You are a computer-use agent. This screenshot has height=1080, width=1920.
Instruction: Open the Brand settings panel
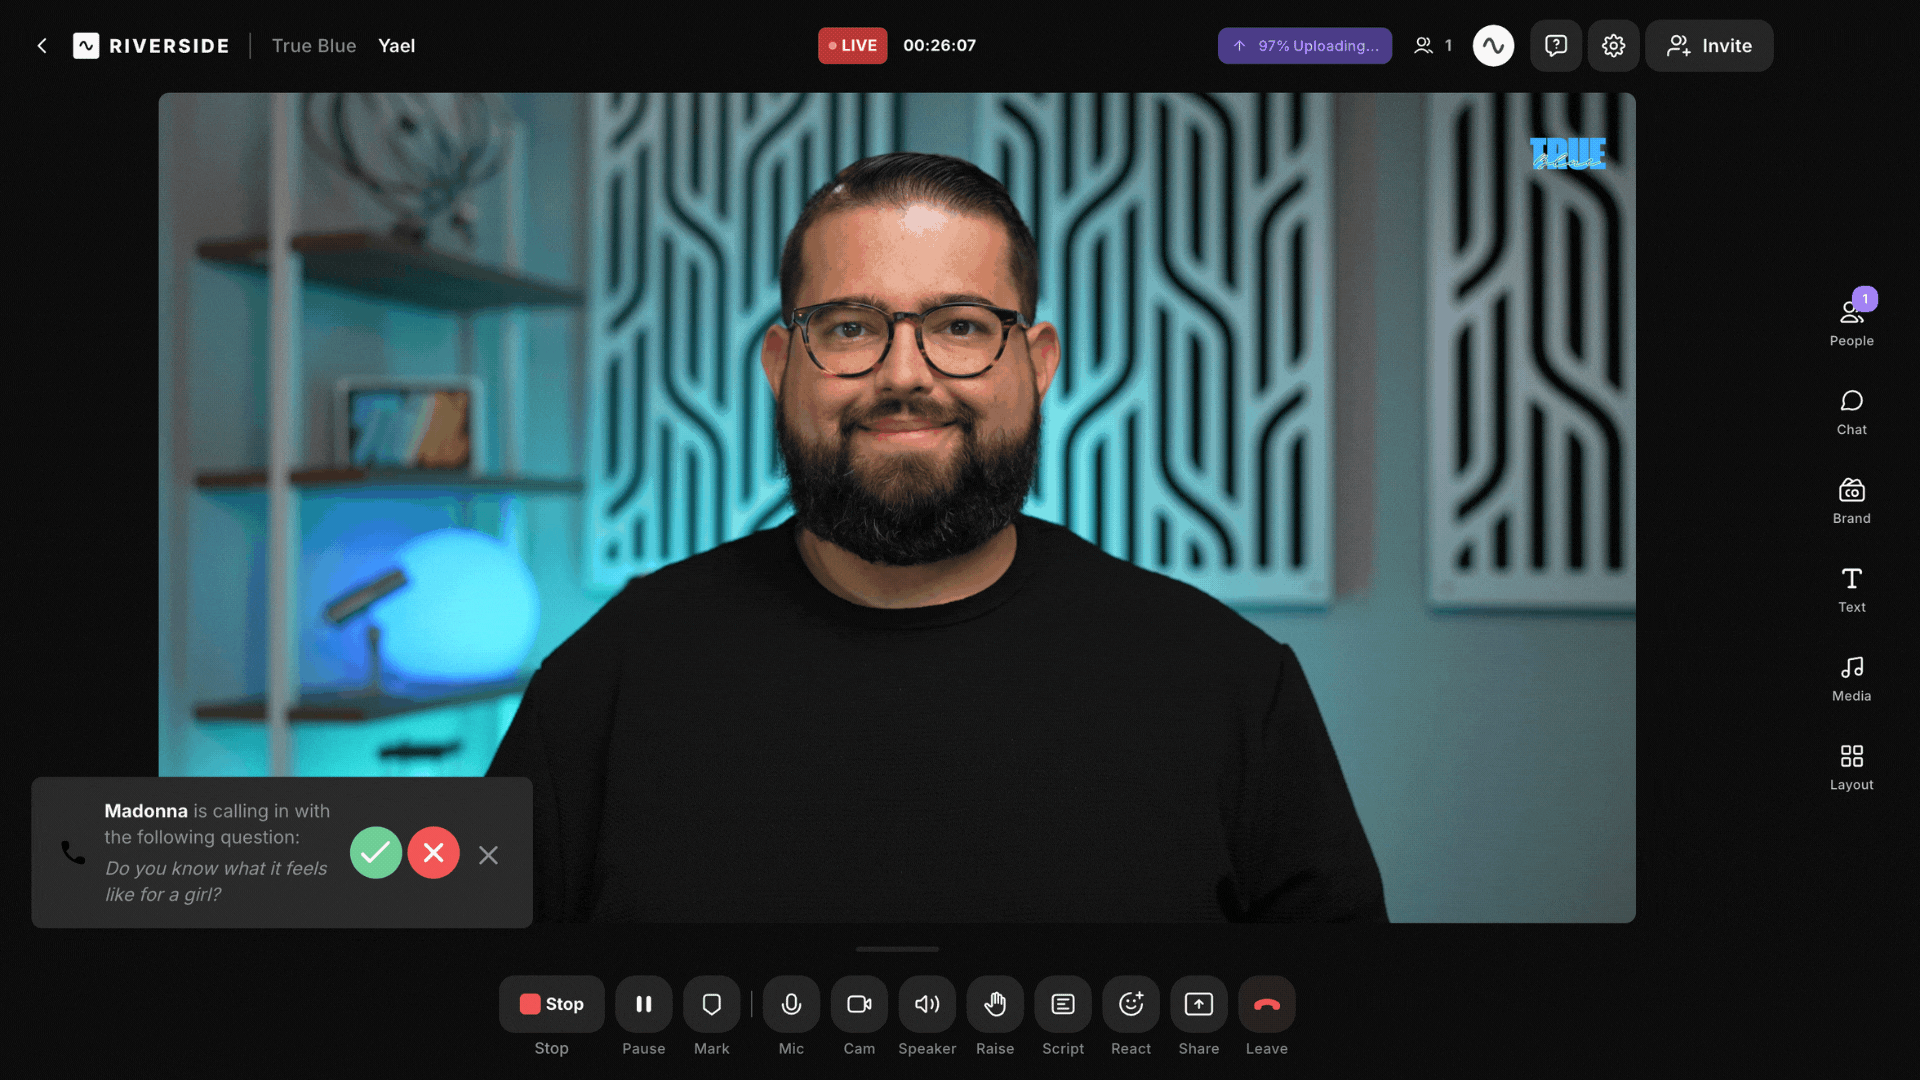click(x=1851, y=500)
